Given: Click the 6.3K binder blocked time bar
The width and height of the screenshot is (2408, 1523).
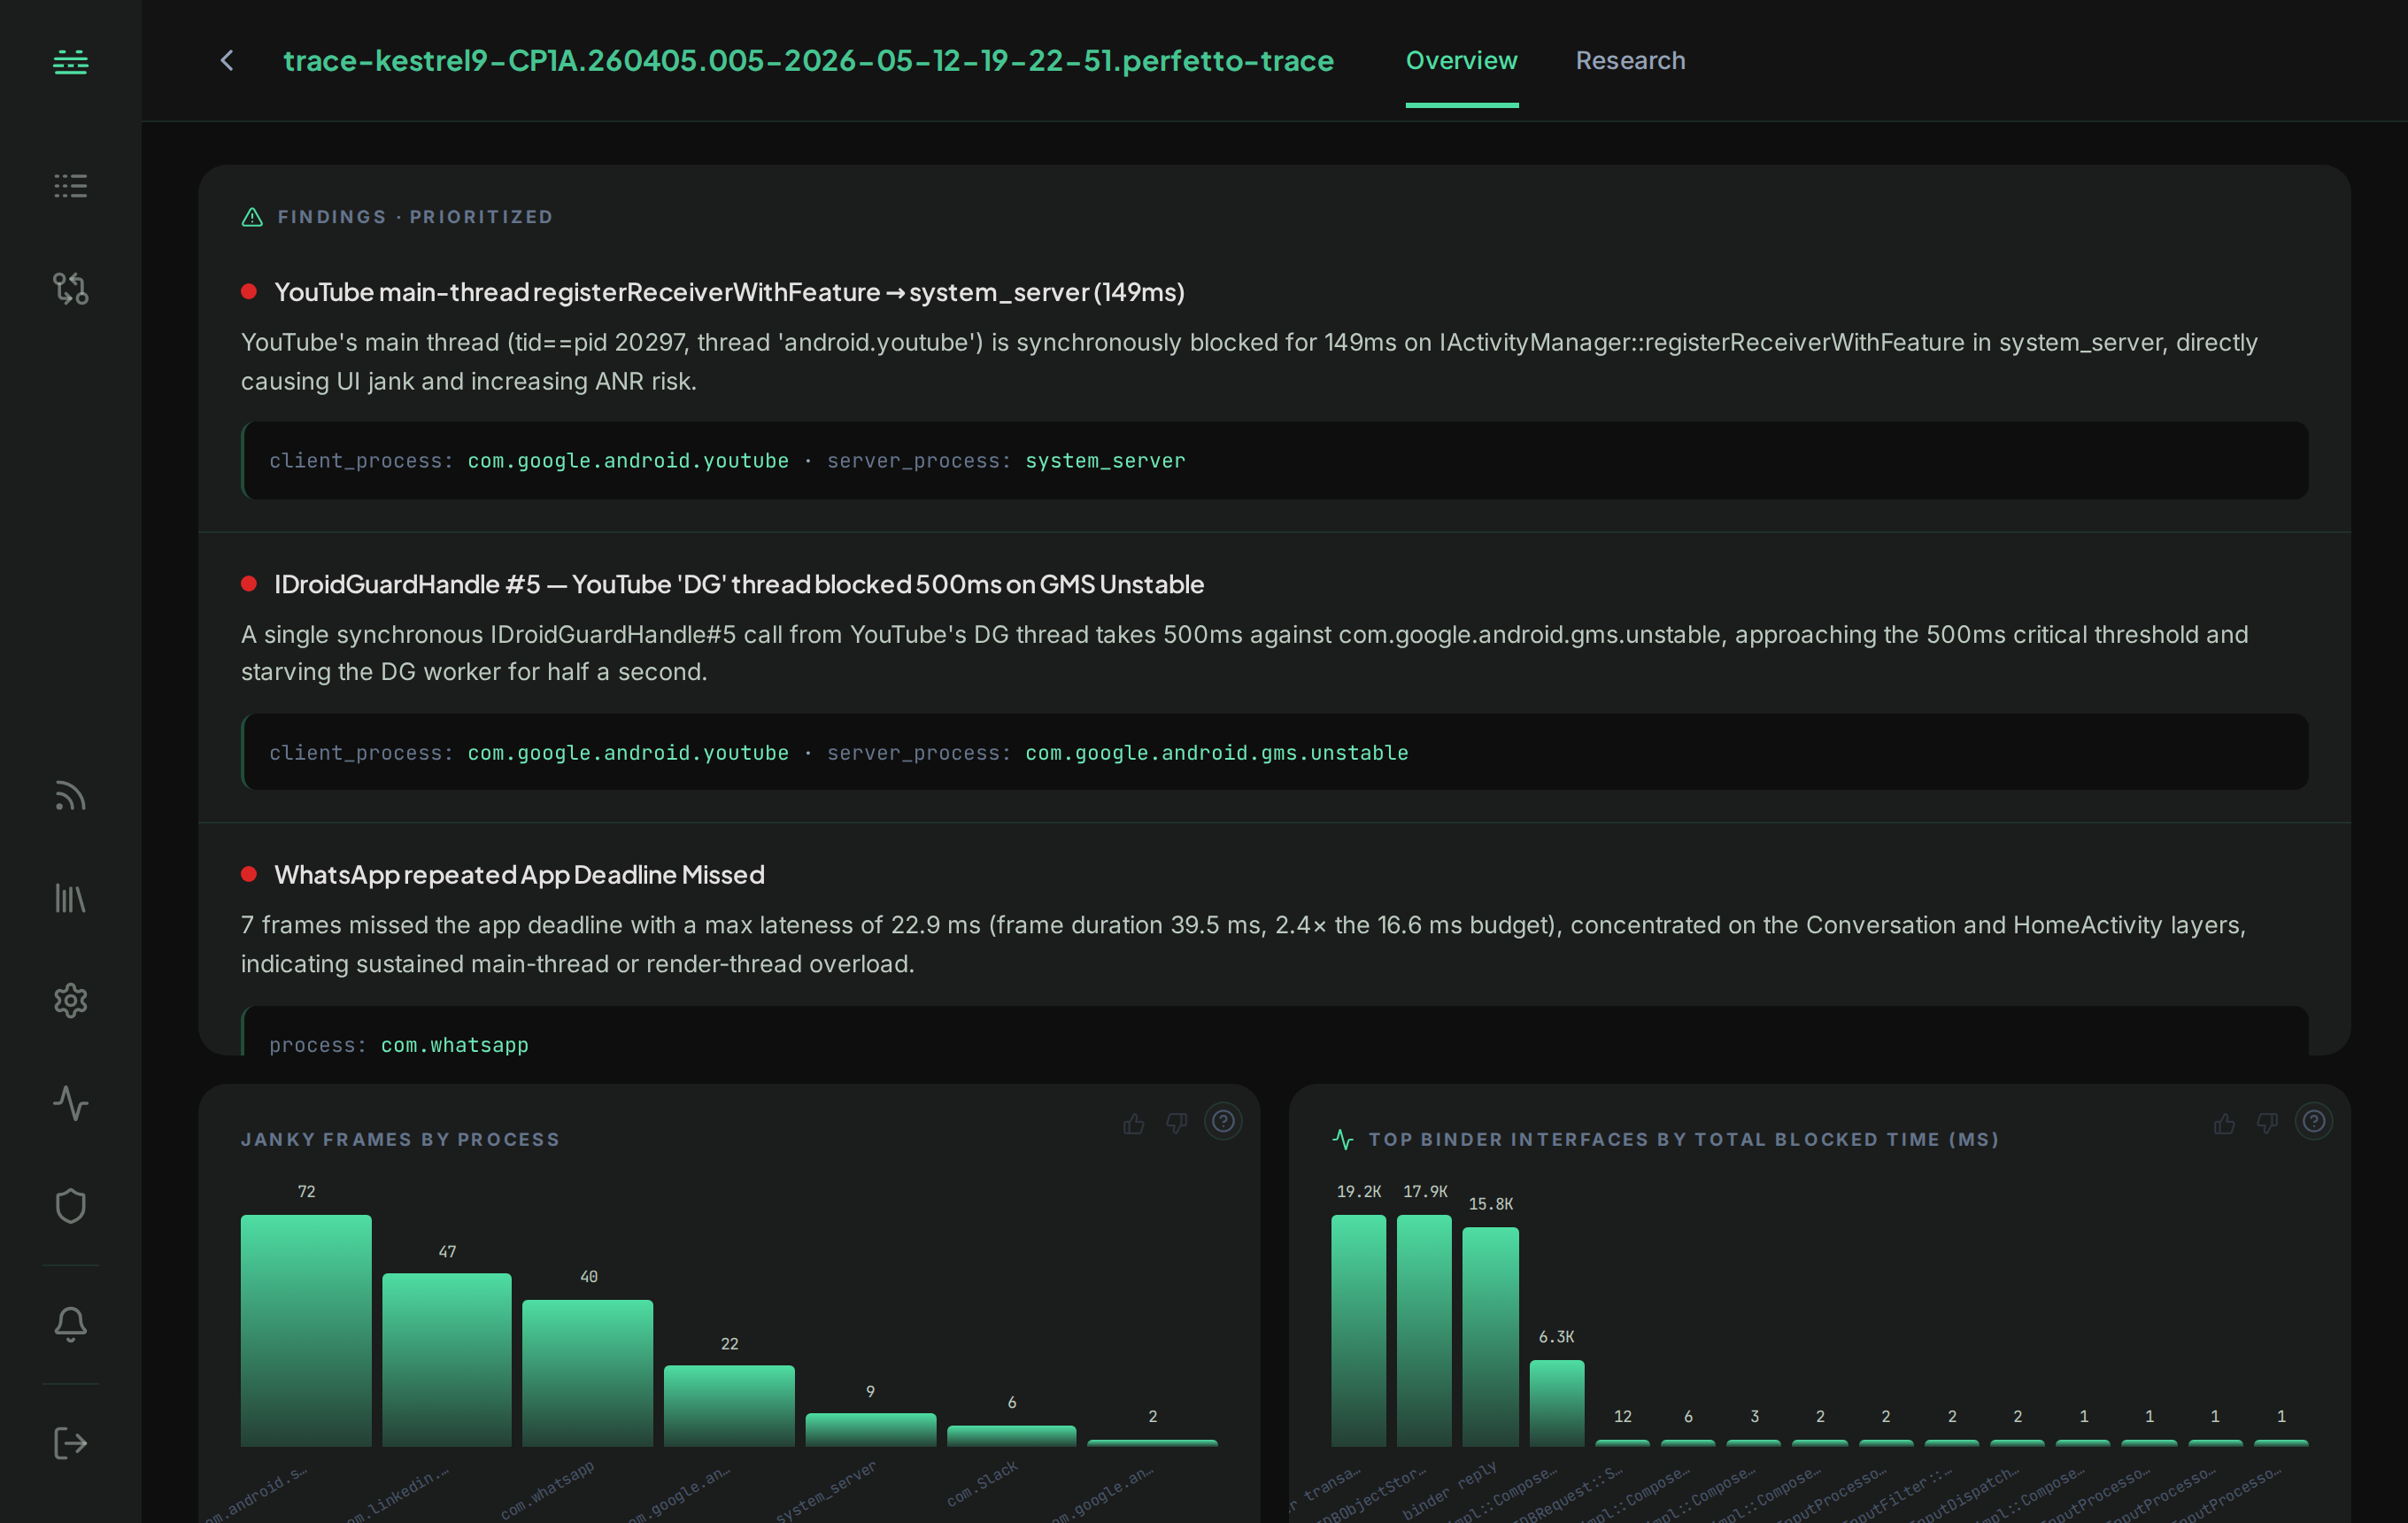Looking at the screenshot, I should (x=1556, y=1403).
